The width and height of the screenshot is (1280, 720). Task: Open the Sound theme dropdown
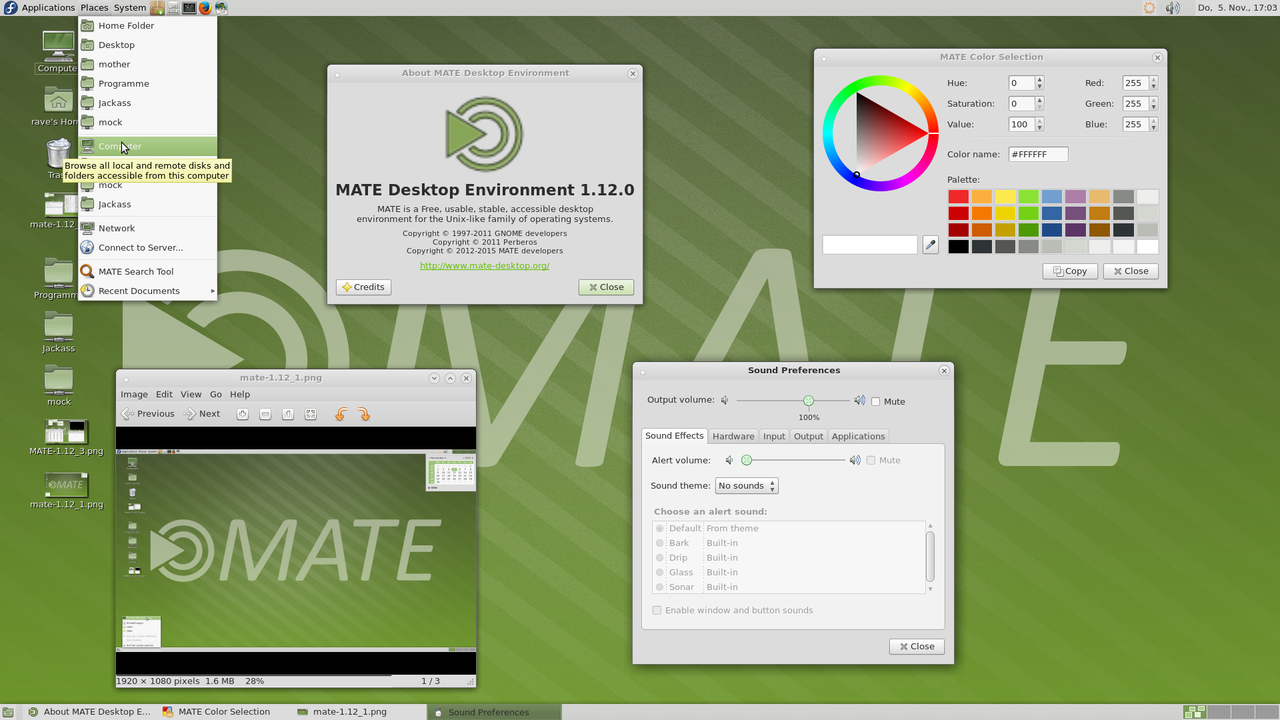[746, 486]
